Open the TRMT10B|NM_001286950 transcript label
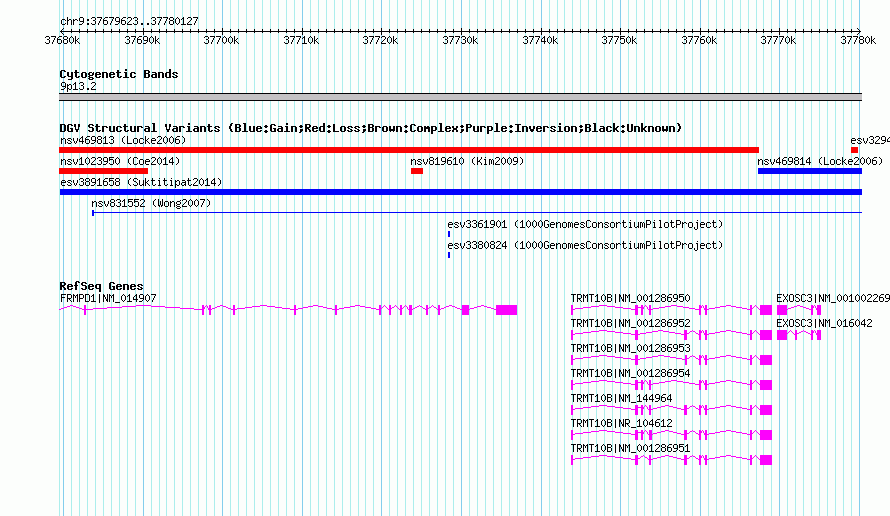 tap(631, 298)
